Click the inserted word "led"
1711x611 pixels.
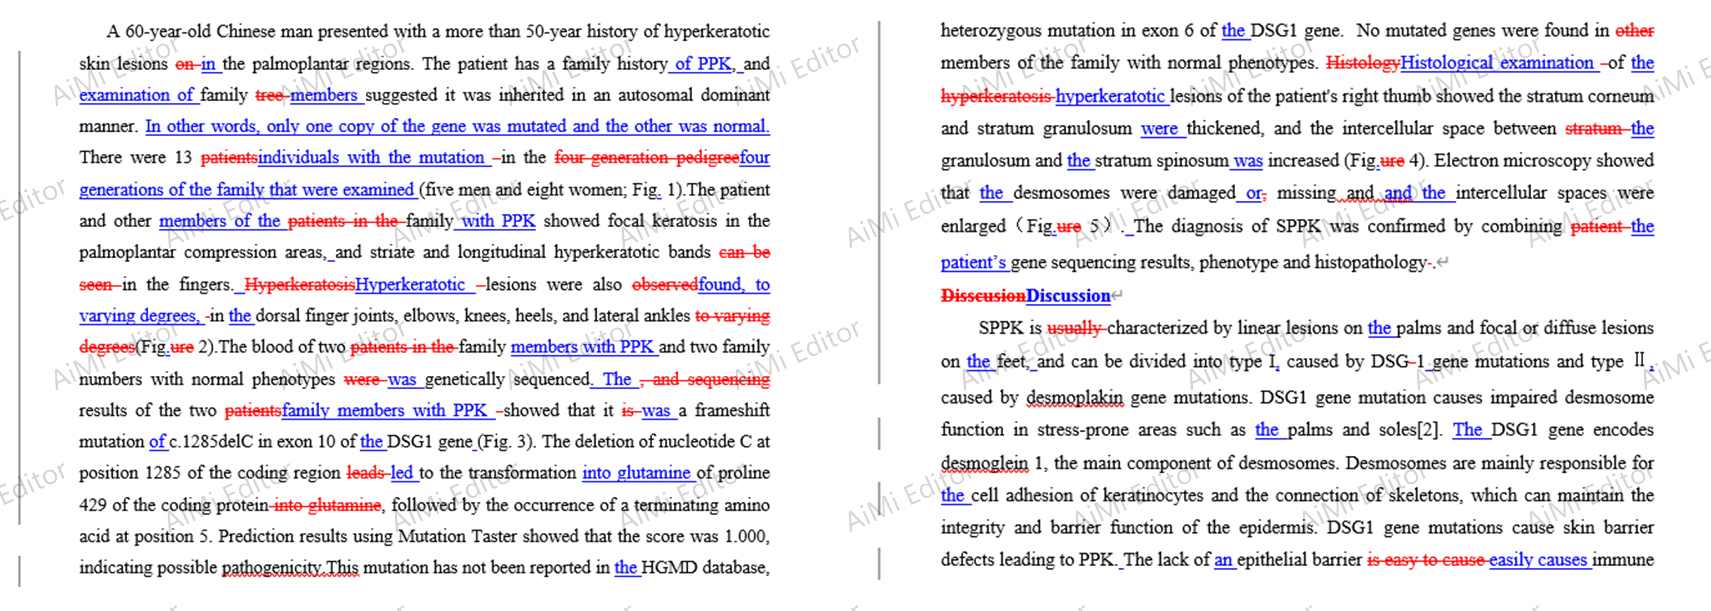401,472
